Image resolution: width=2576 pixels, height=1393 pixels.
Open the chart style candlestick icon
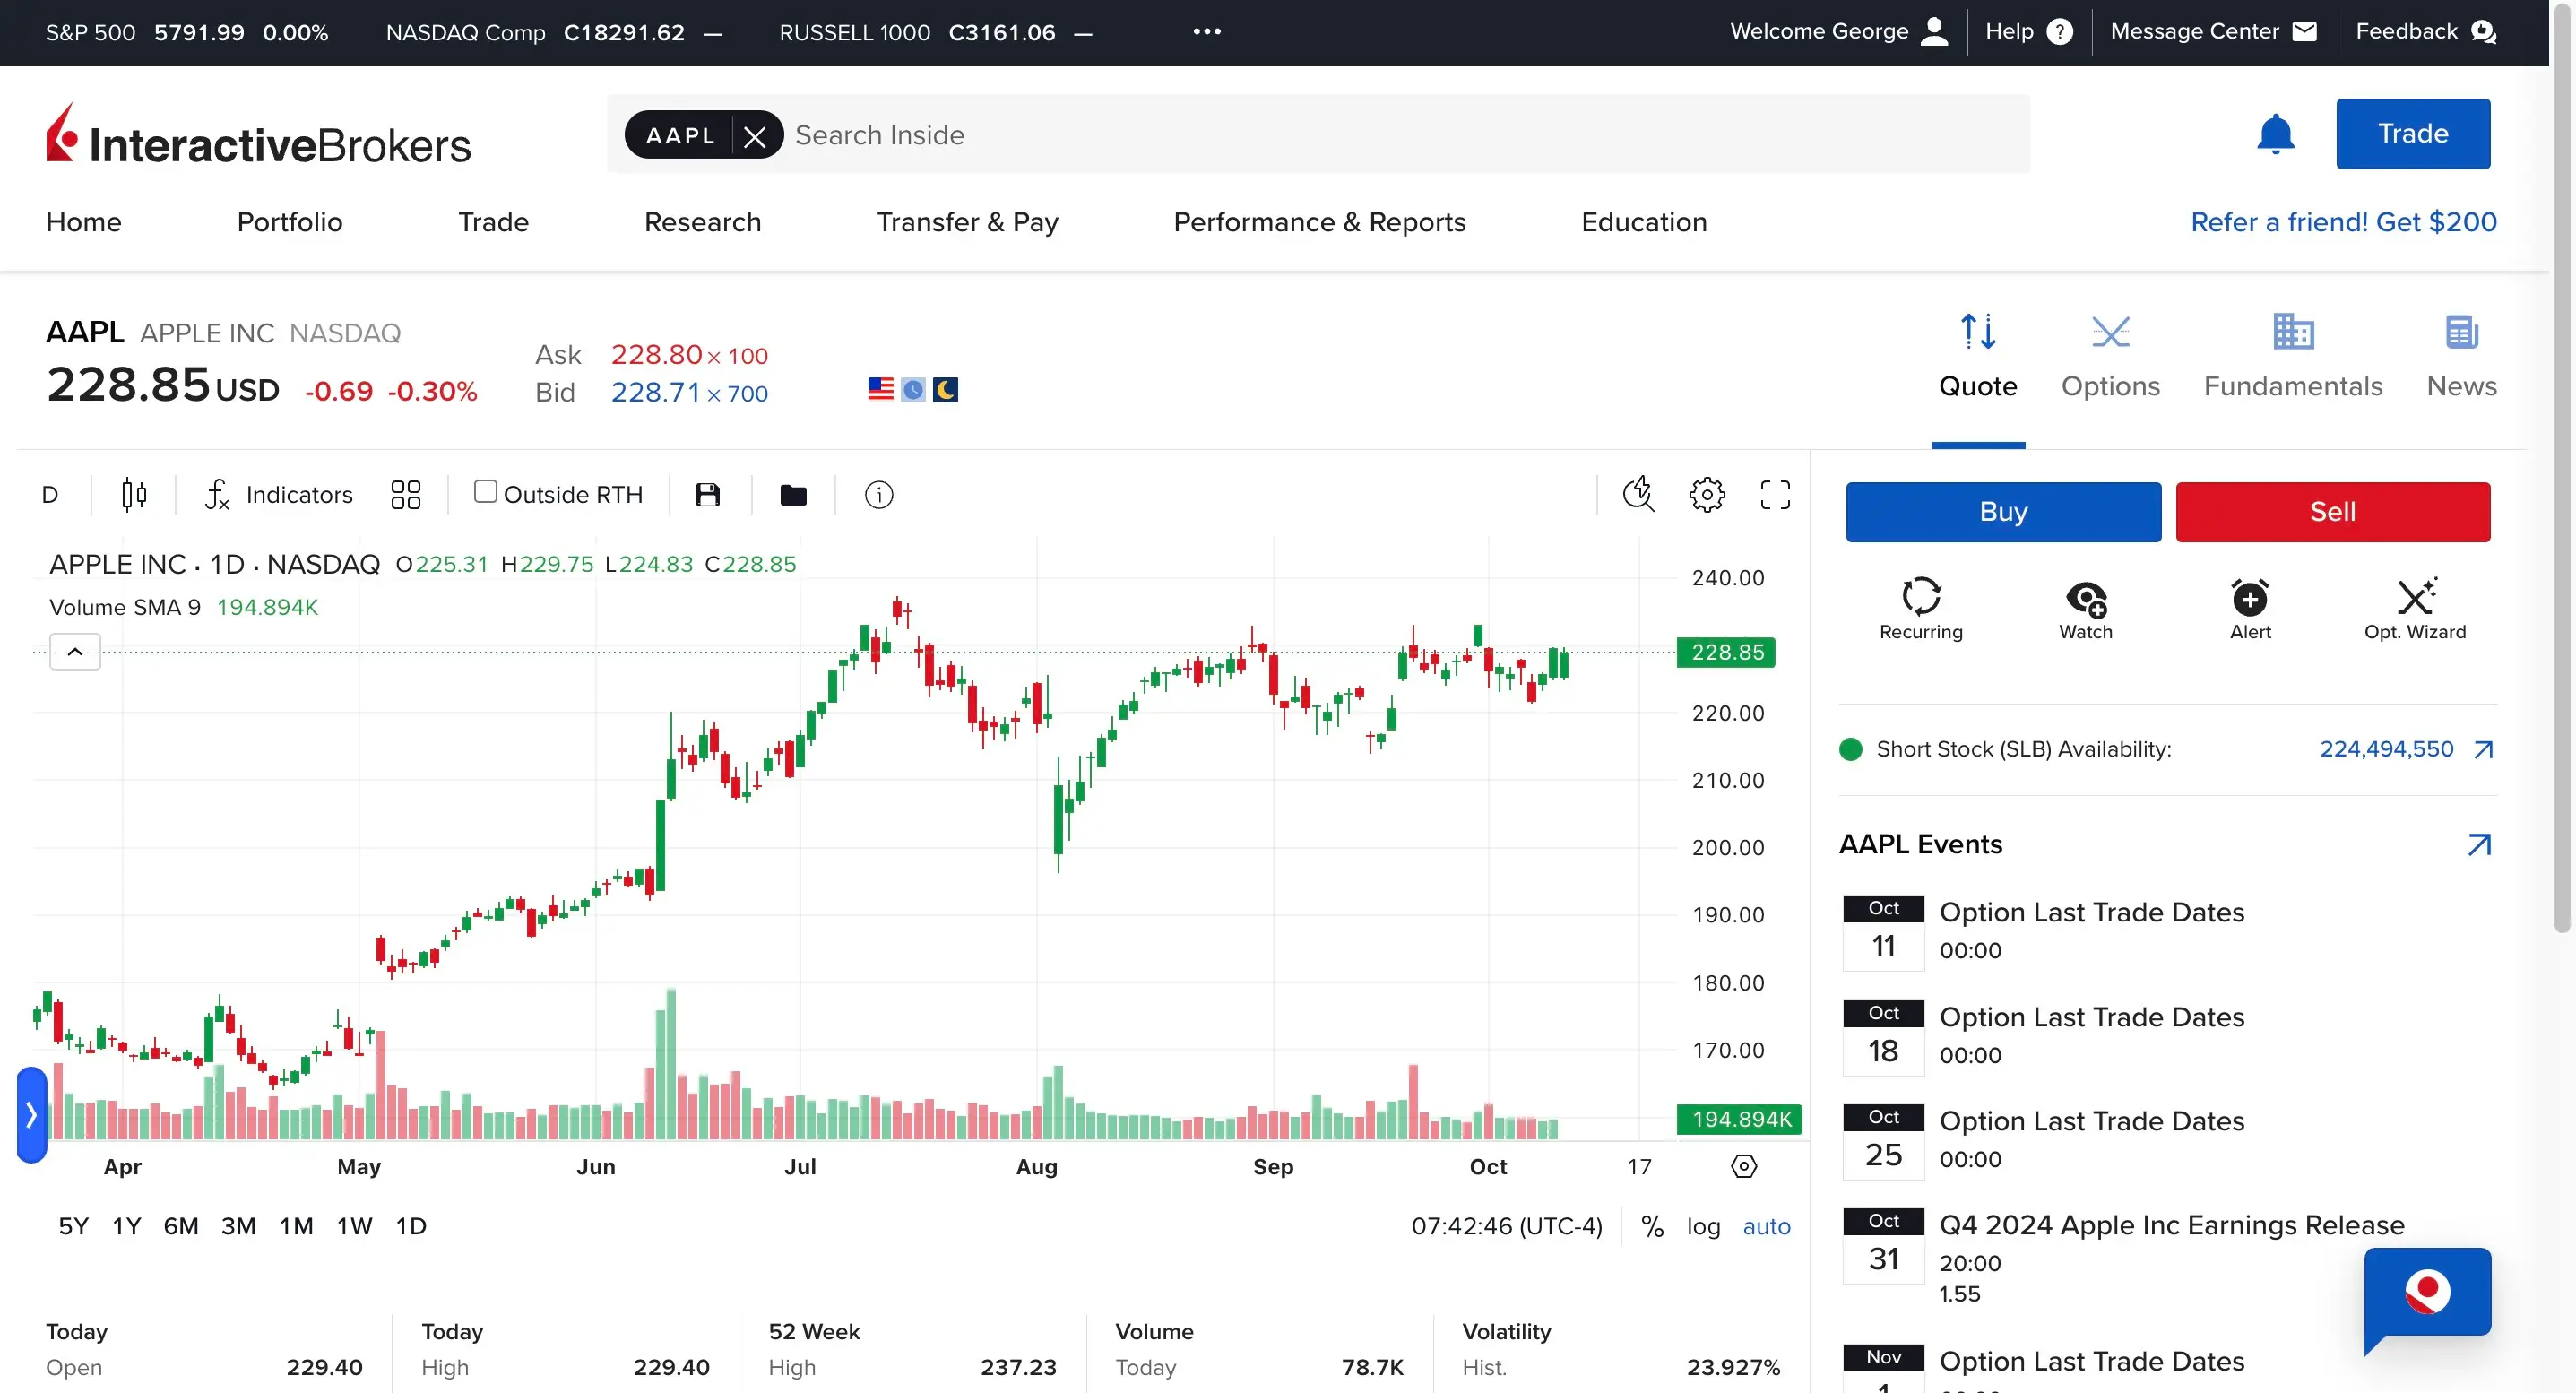[134, 495]
